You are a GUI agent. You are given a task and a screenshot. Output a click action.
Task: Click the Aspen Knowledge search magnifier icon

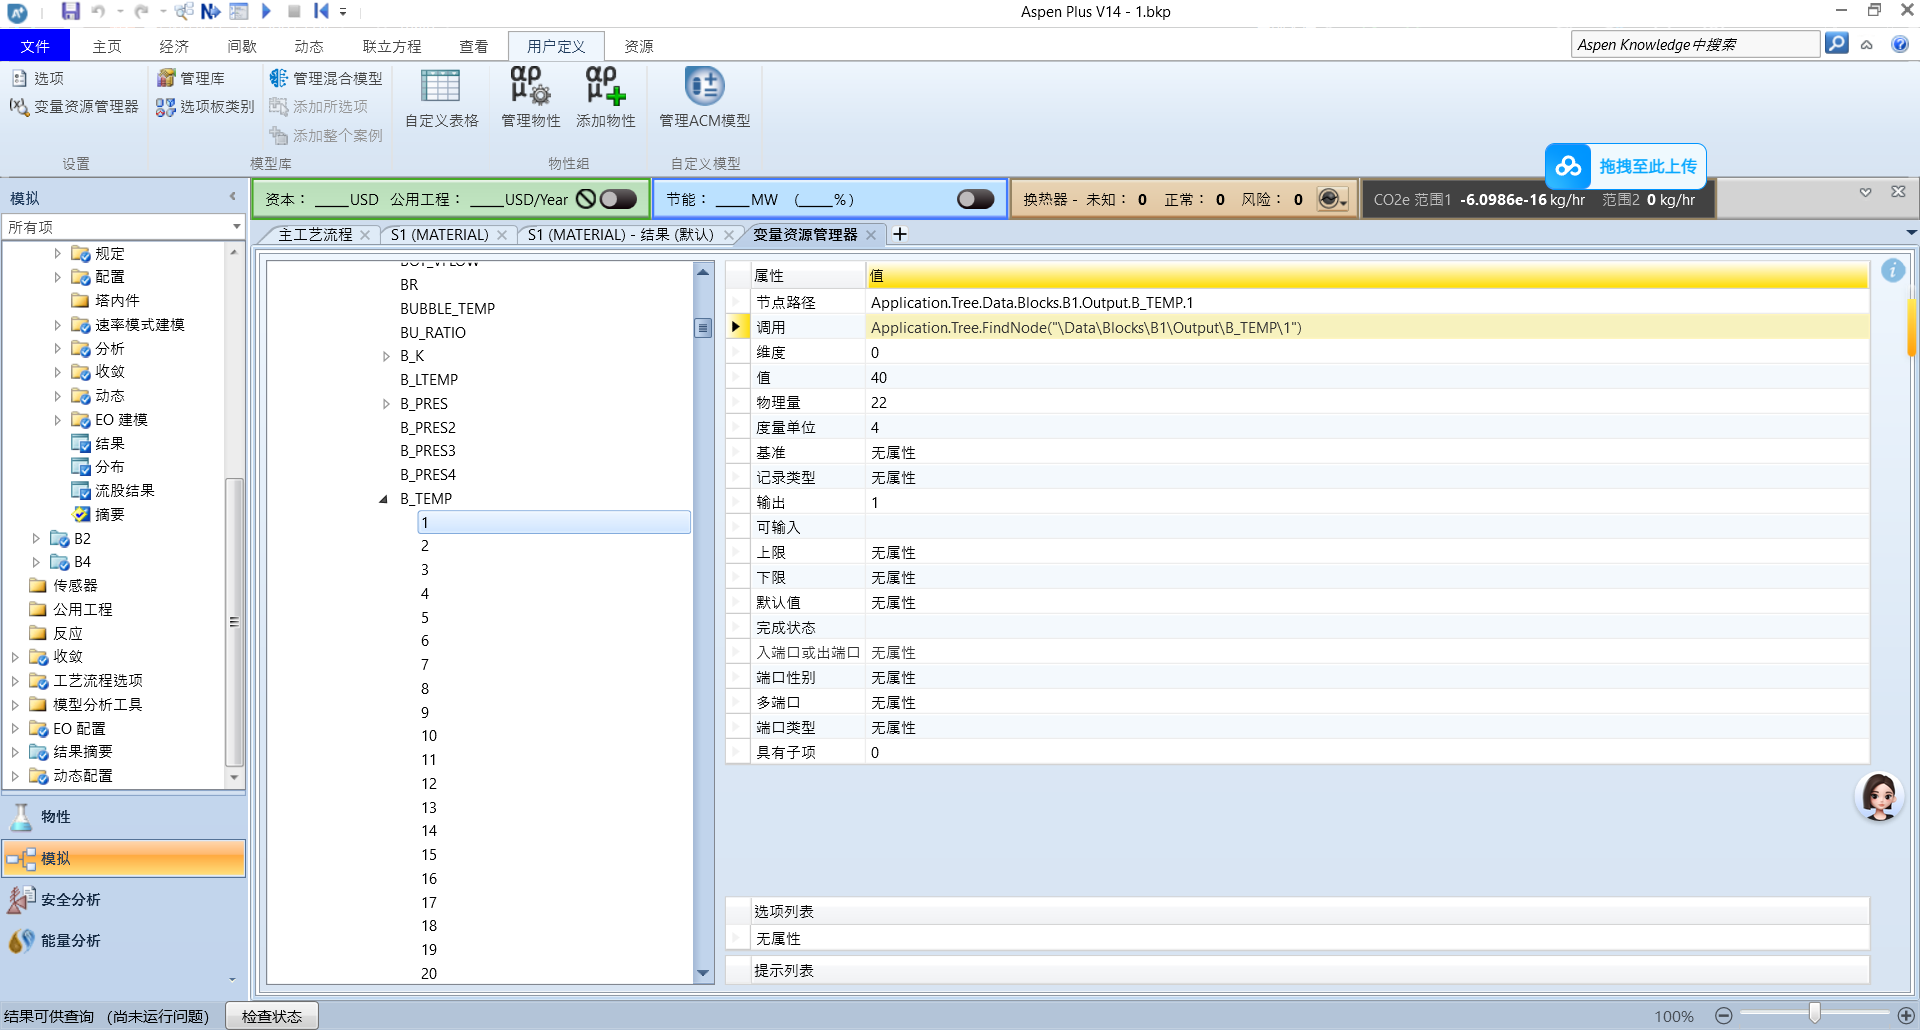pyautogui.click(x=1836, y=44)
